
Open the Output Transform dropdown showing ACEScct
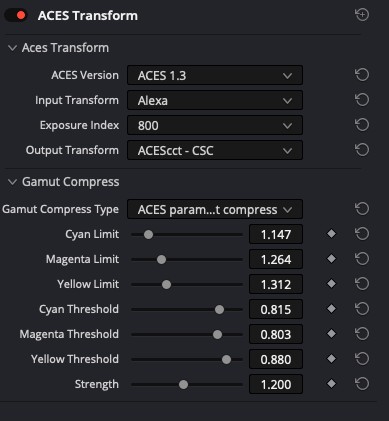point(215,150)
